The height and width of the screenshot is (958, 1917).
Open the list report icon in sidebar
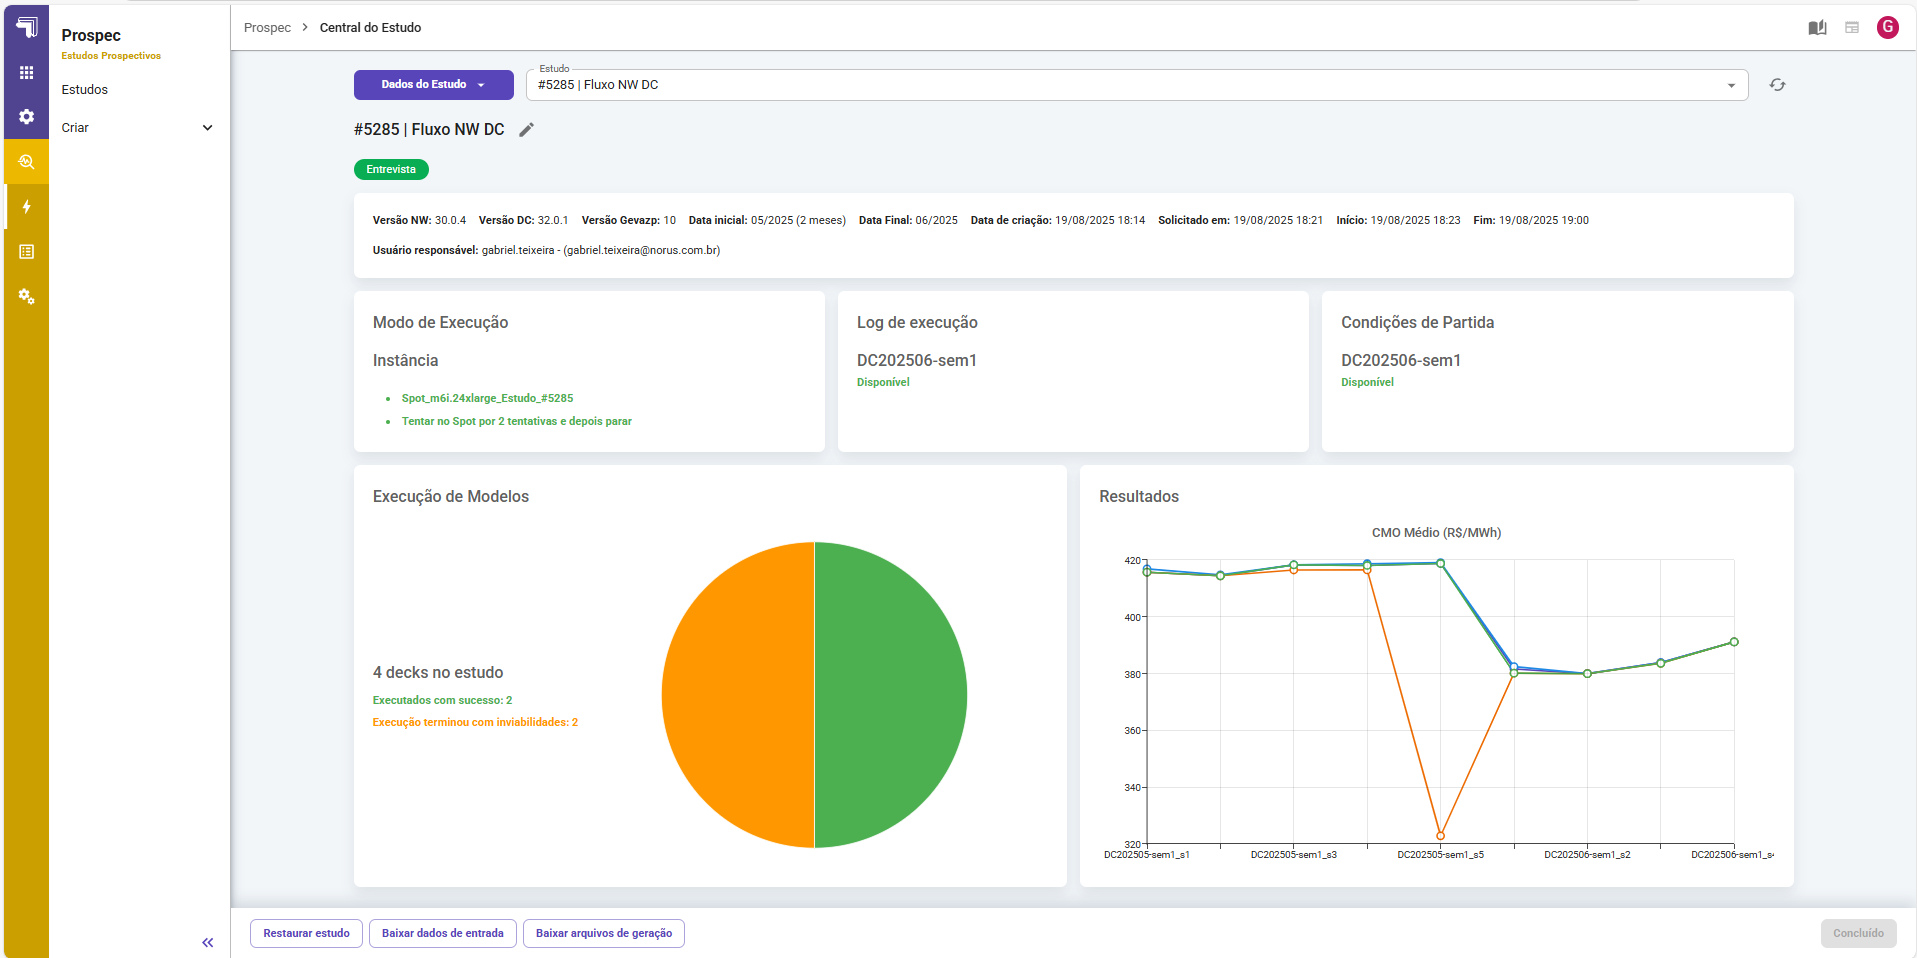(x=26, y=252)
